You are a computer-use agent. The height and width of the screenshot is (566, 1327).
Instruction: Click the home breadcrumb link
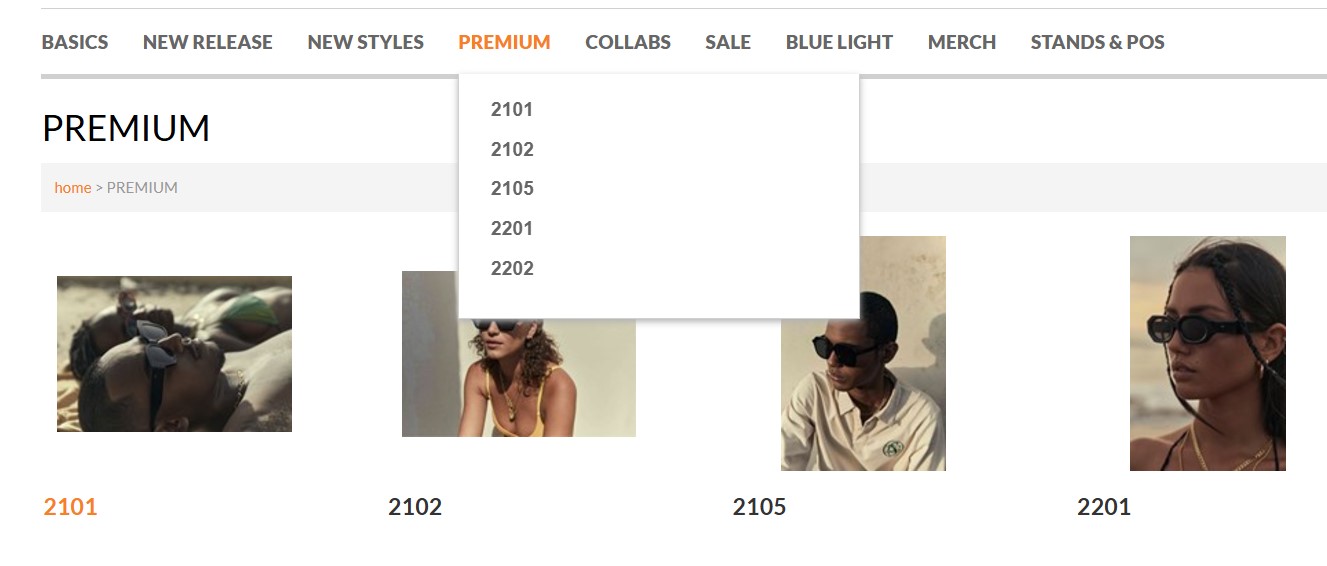tap(72, 188)
